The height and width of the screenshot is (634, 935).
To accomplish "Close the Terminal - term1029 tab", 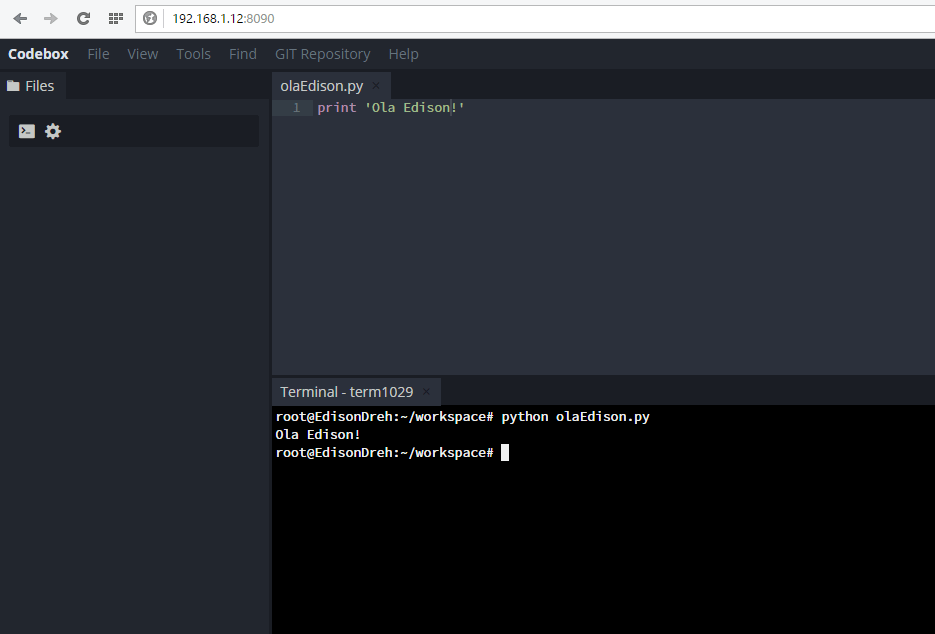I will pos(426,392).
